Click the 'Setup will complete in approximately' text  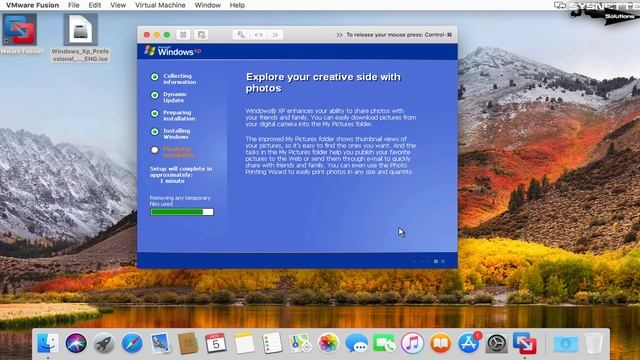click(x=181, y=172)
